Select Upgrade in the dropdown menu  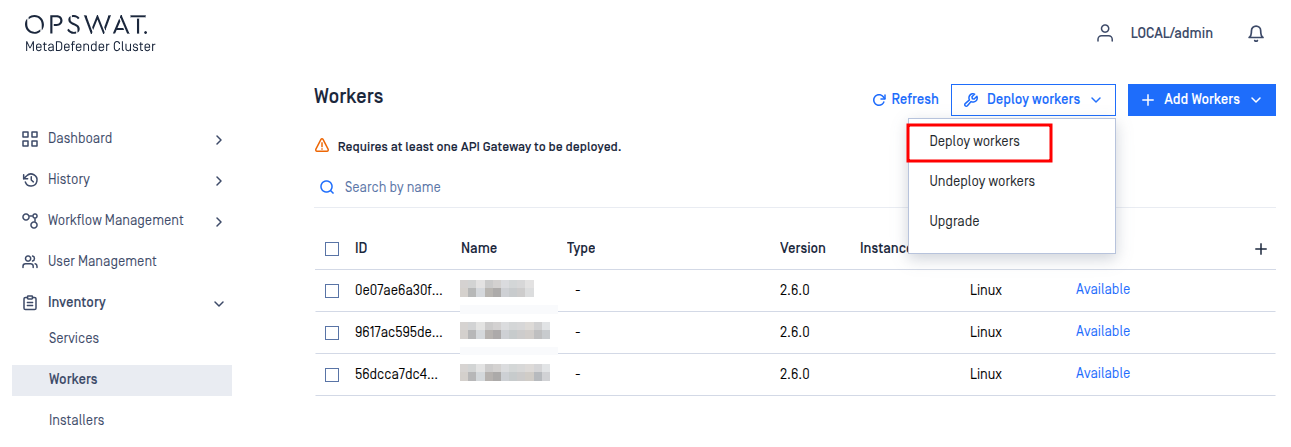click(954, 221)
